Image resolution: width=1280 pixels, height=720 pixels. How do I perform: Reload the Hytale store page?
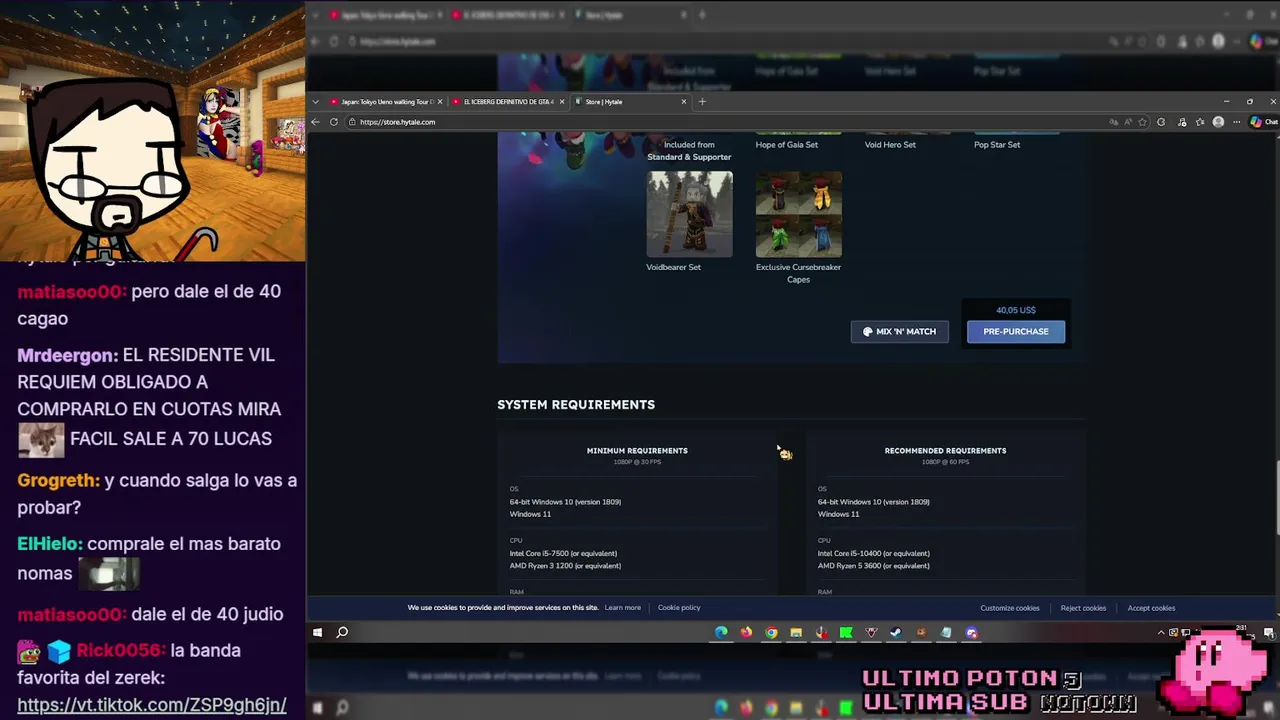click(x=333, y=122)
